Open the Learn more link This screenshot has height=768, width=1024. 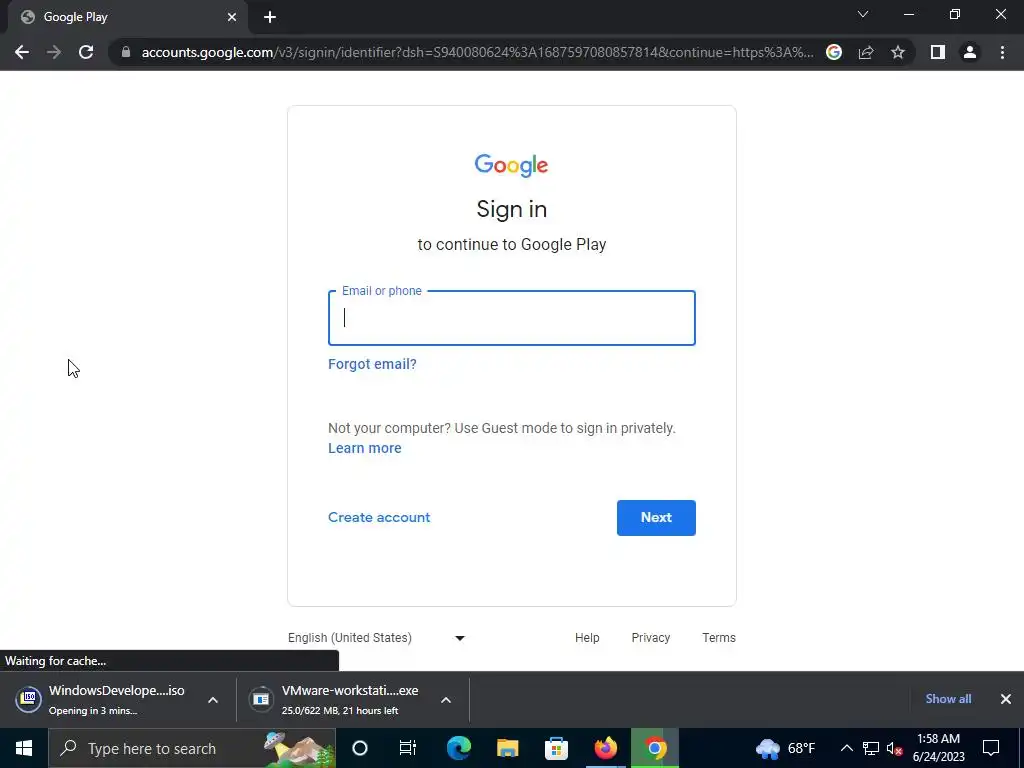click(x=364, y=448)
